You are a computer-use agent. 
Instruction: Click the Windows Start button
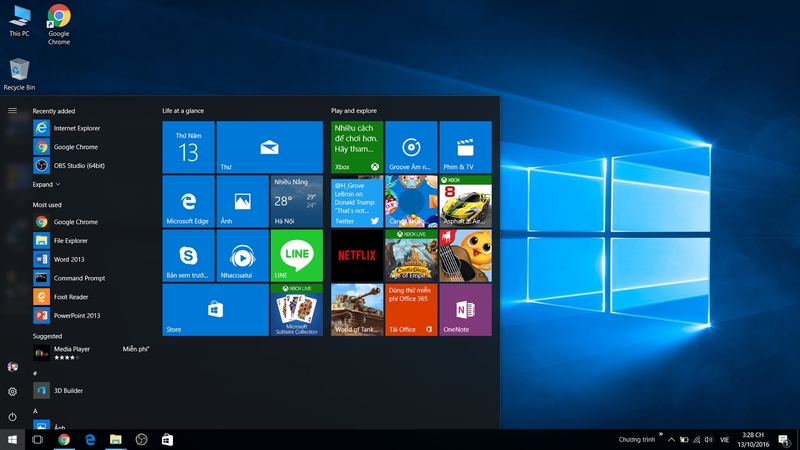pyautogui.click(x=12, y=439)
